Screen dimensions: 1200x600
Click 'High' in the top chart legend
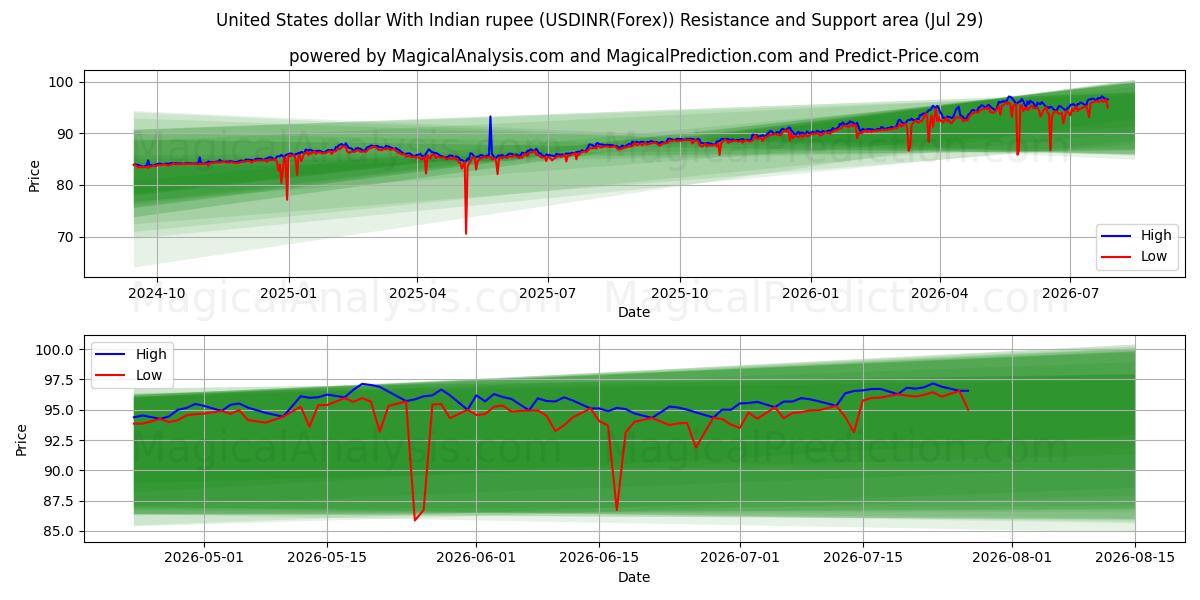coord(1156,236)
